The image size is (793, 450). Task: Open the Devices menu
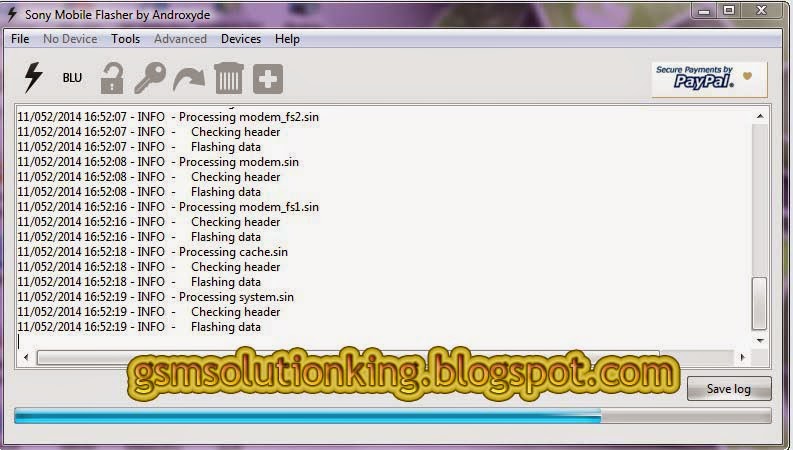(x=241, y=39)
